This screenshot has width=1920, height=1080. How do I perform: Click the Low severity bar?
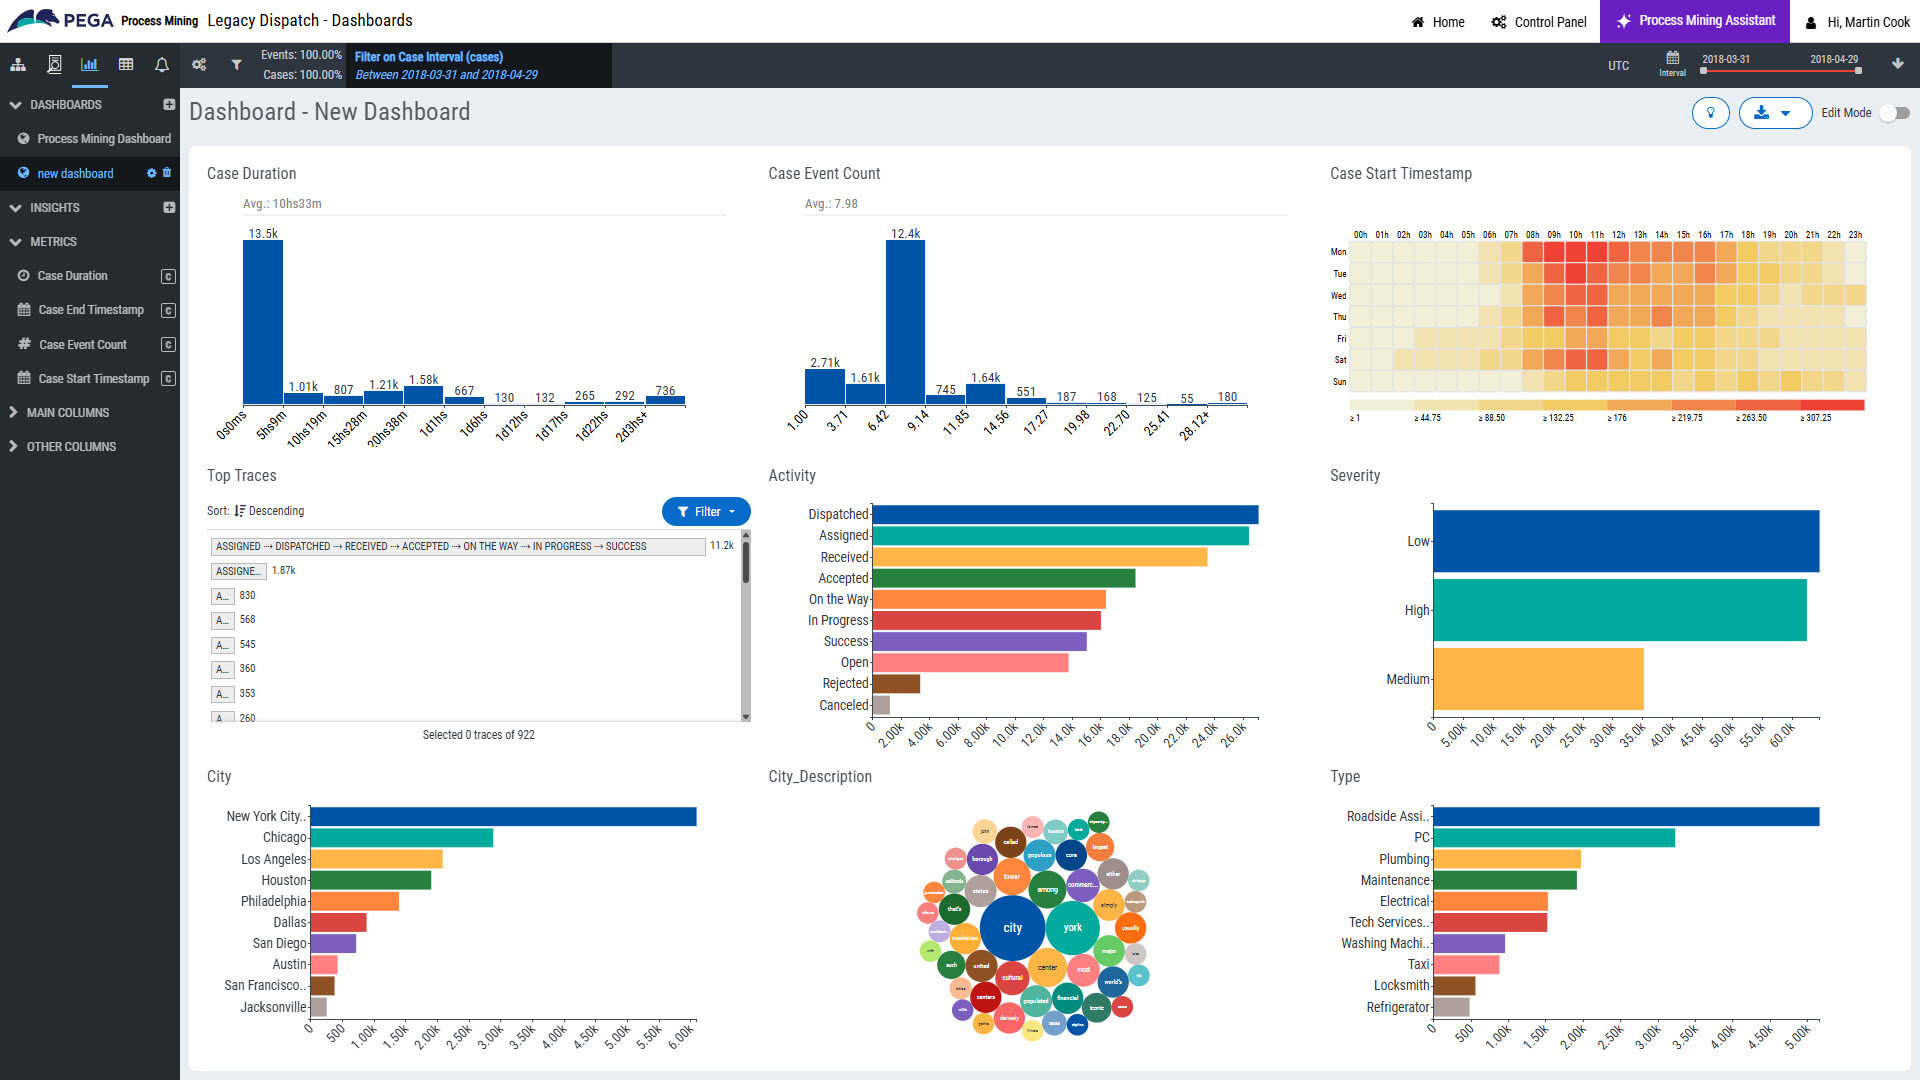(1626, 541)
